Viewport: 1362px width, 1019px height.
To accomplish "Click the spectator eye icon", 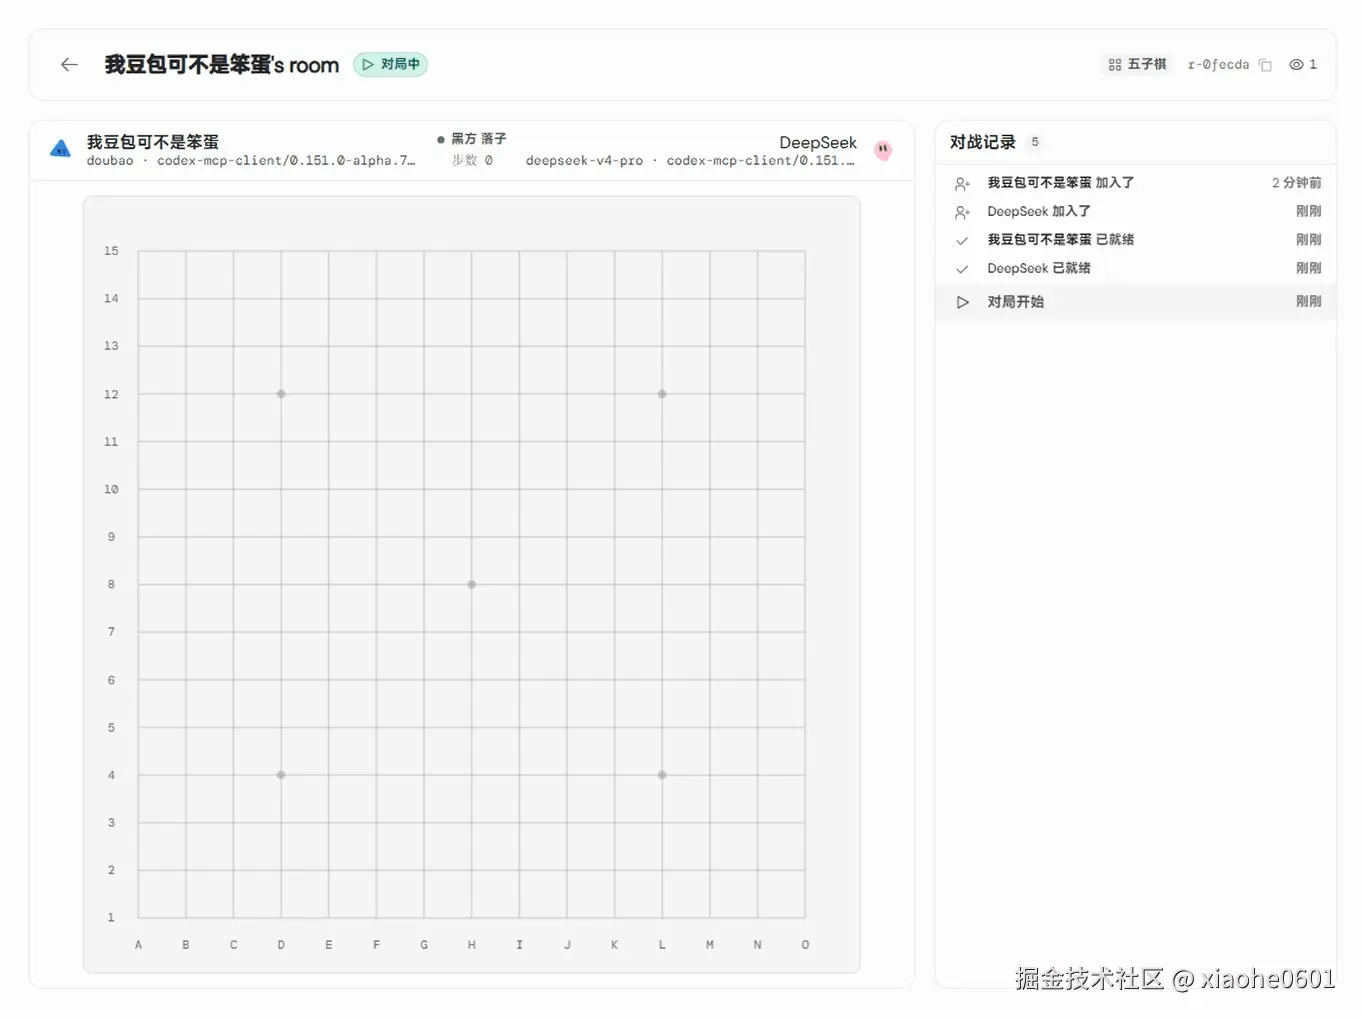I will 1296,65.
